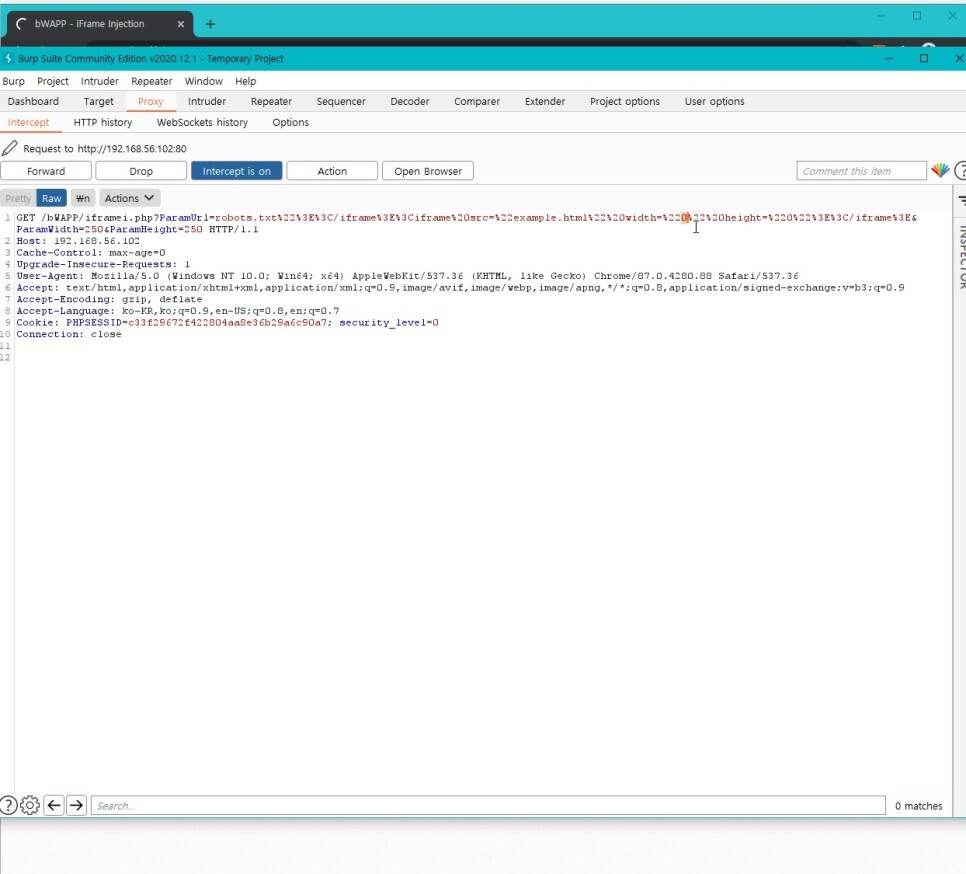Switch to the Dashboard tab

pos(33,102)
